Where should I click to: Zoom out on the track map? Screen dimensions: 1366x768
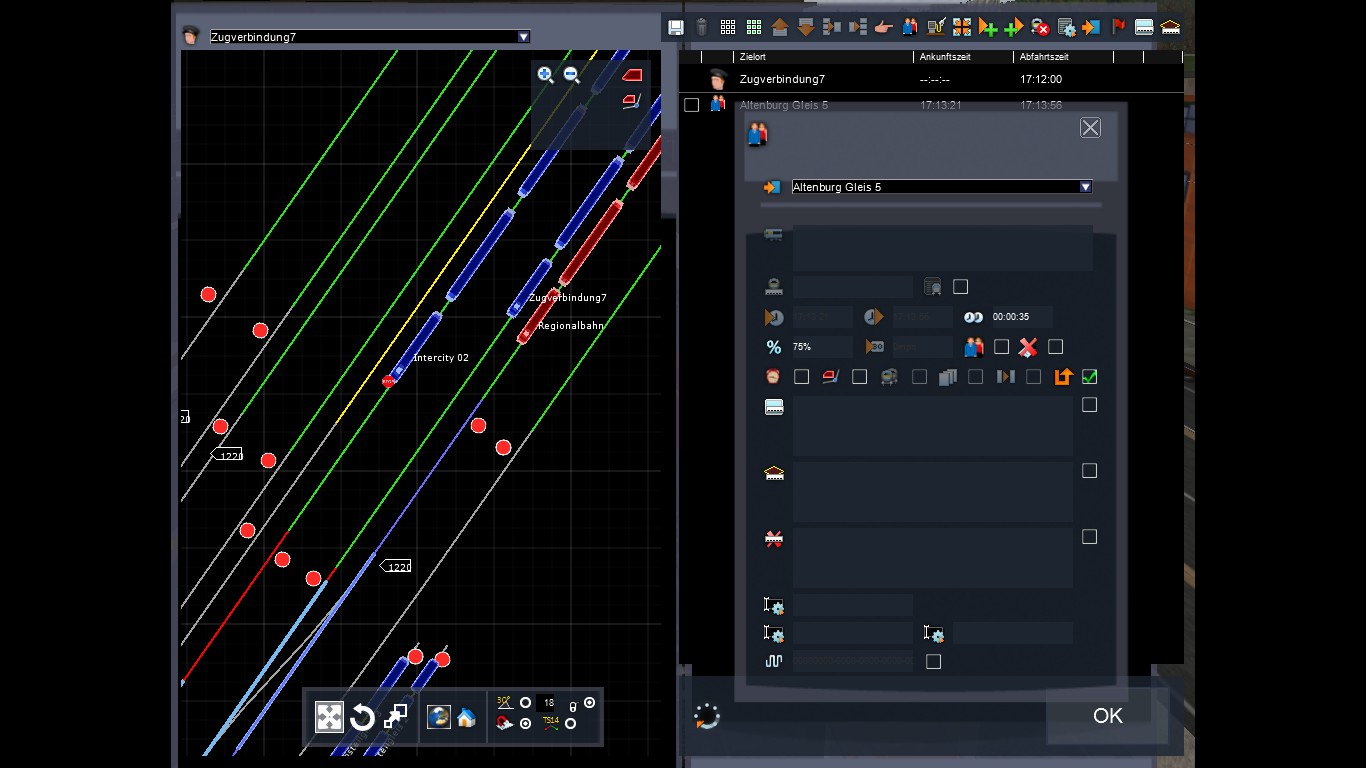click(572, 74)
